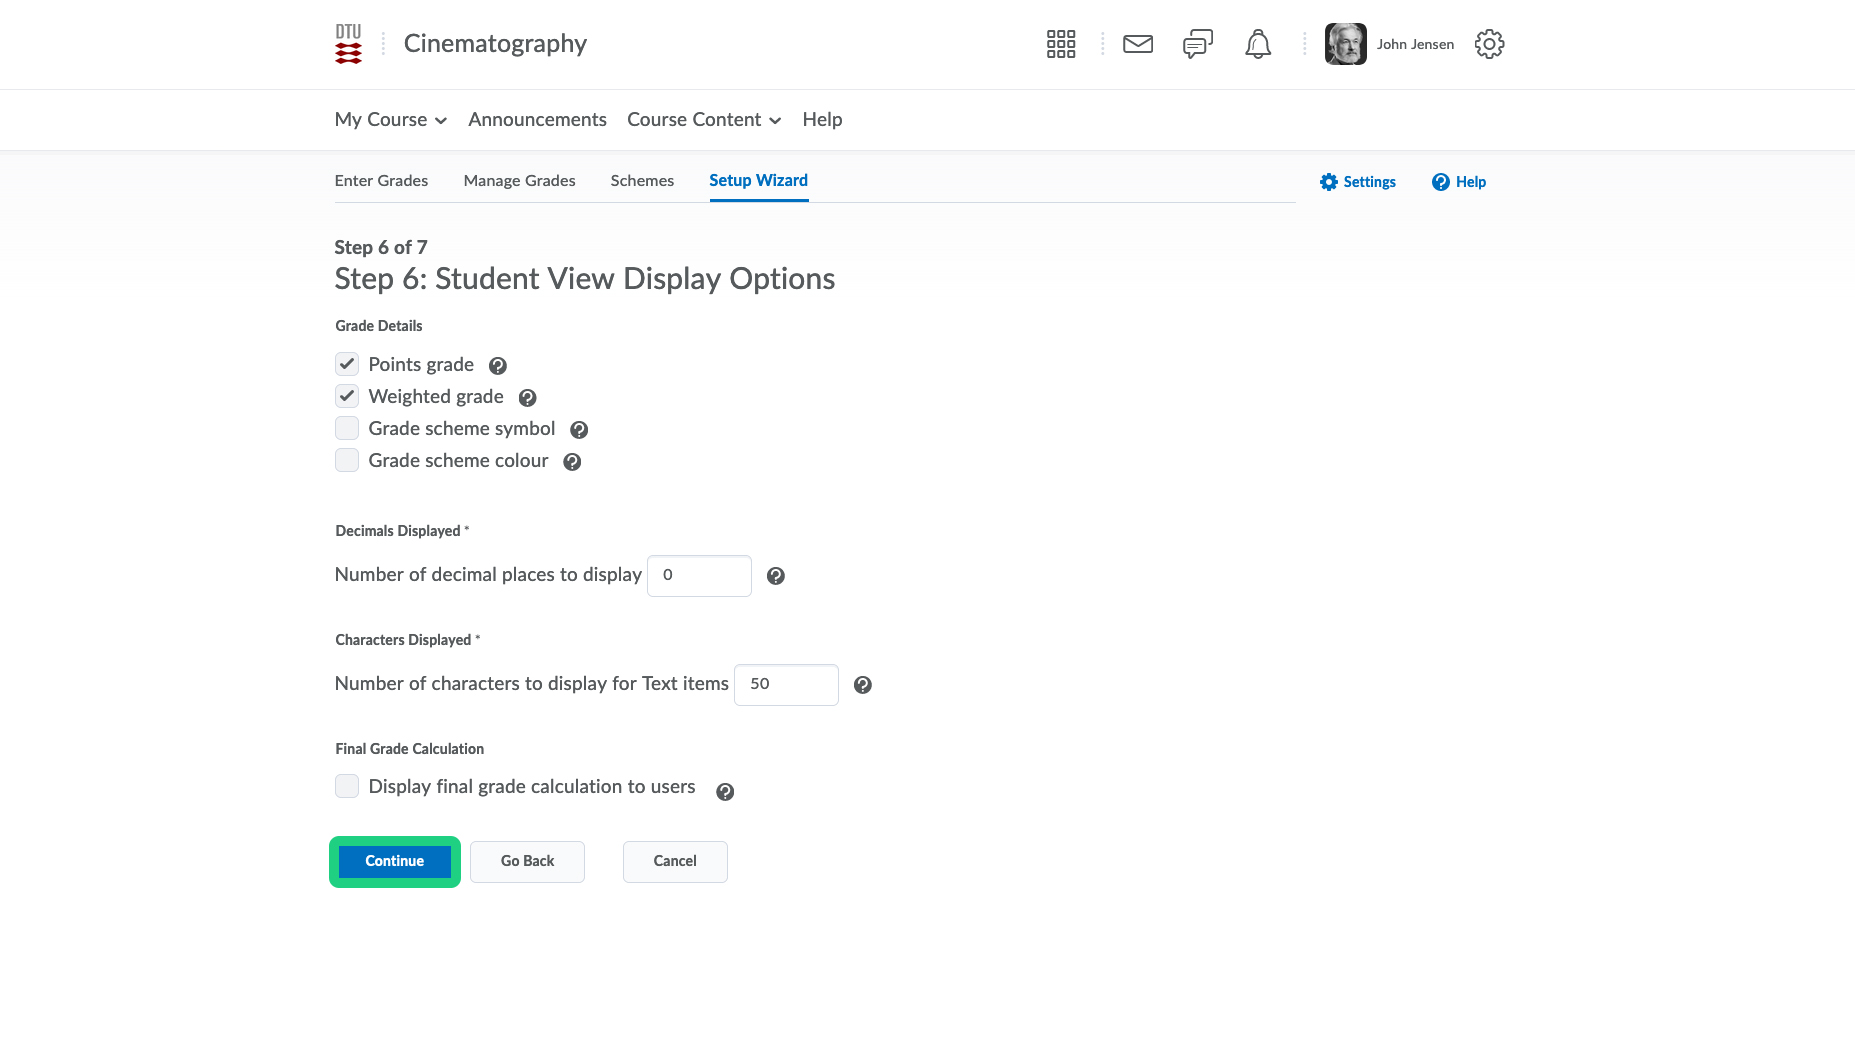This screenshot has height=1043, width=1855.
Task: Click help icon next to decimal places field
Action: pyautogui.click(x=775, y=576)
